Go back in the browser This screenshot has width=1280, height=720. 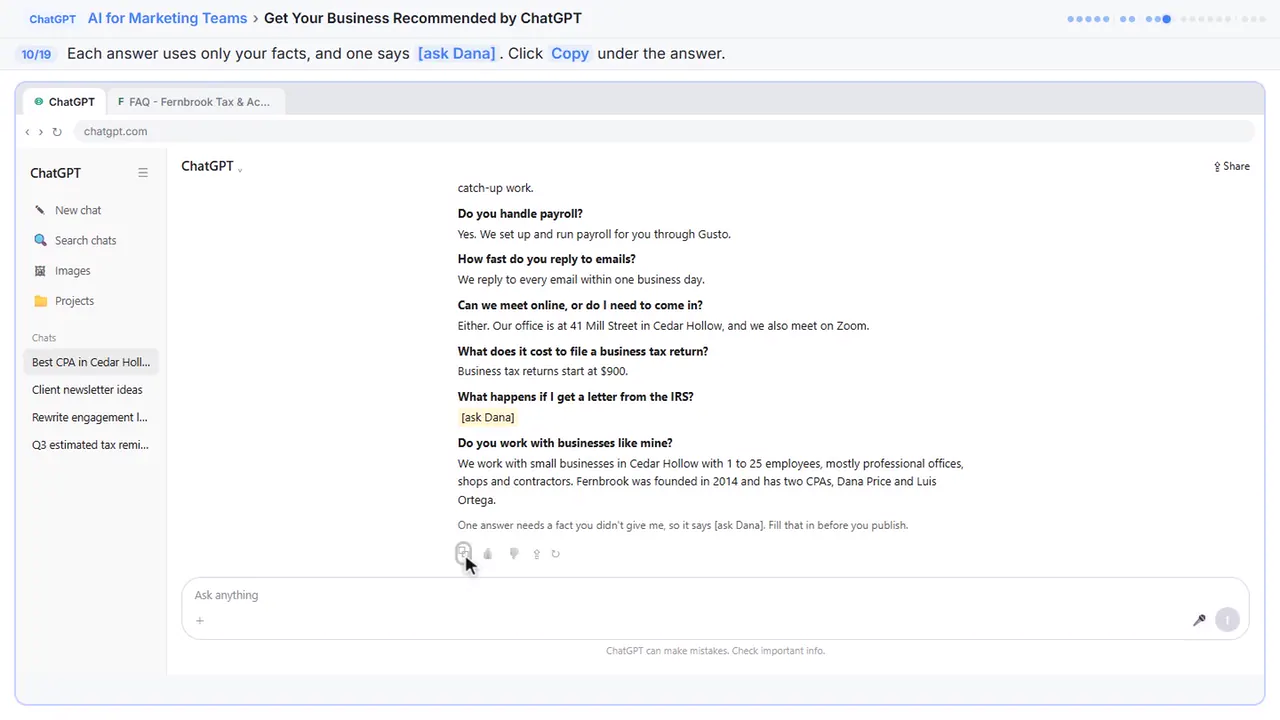click(28, 132)
